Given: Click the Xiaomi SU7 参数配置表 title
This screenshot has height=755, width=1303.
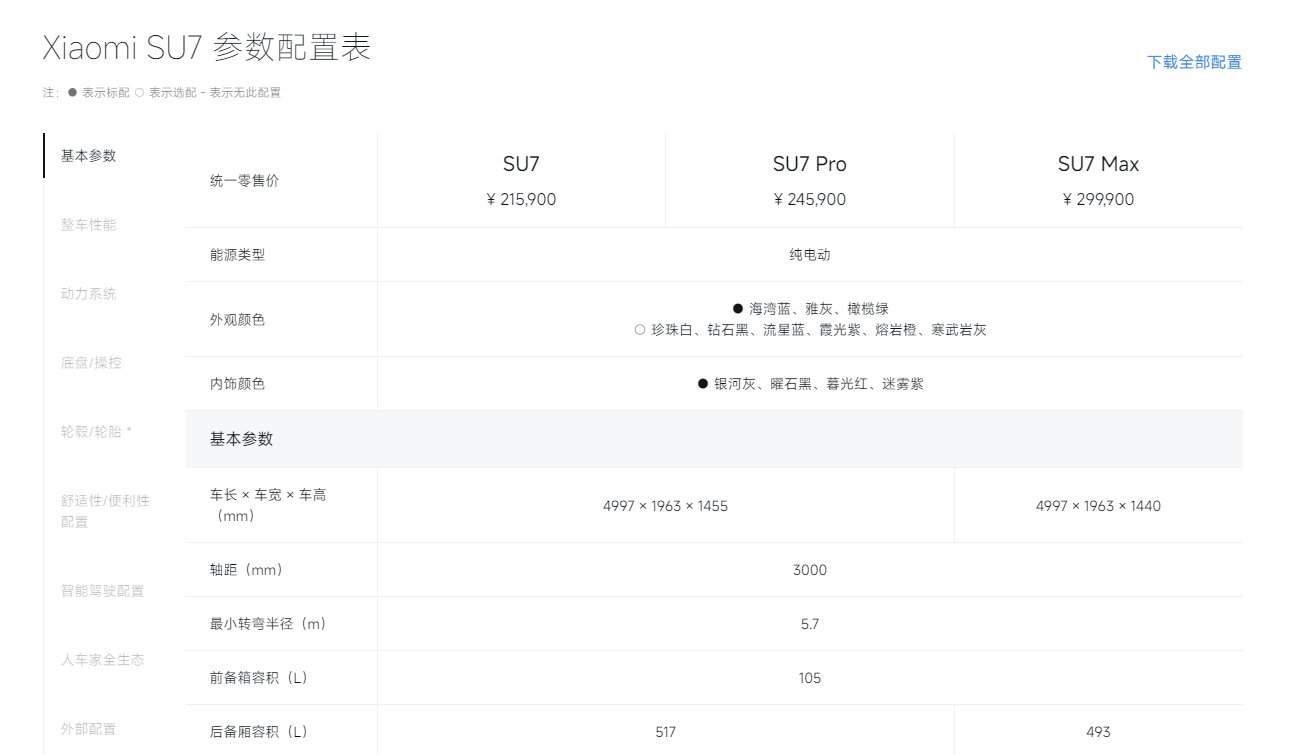Looking at the screenshot, I should click(207, 47).
